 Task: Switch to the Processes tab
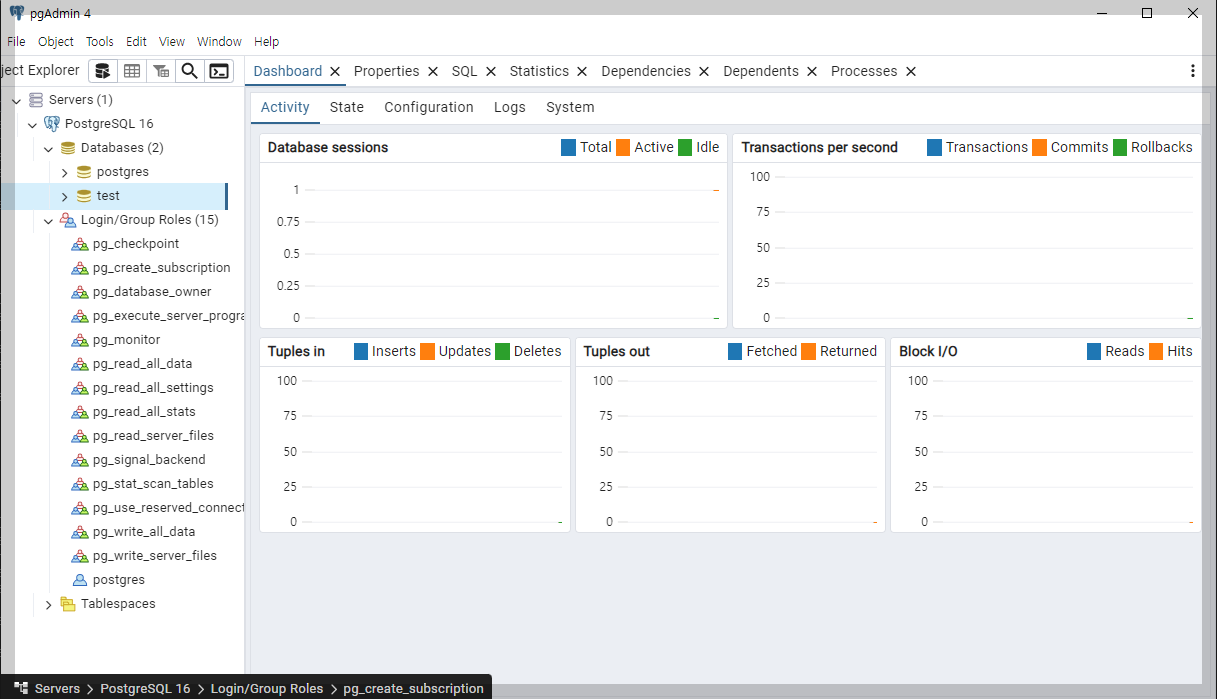[864, 71]
